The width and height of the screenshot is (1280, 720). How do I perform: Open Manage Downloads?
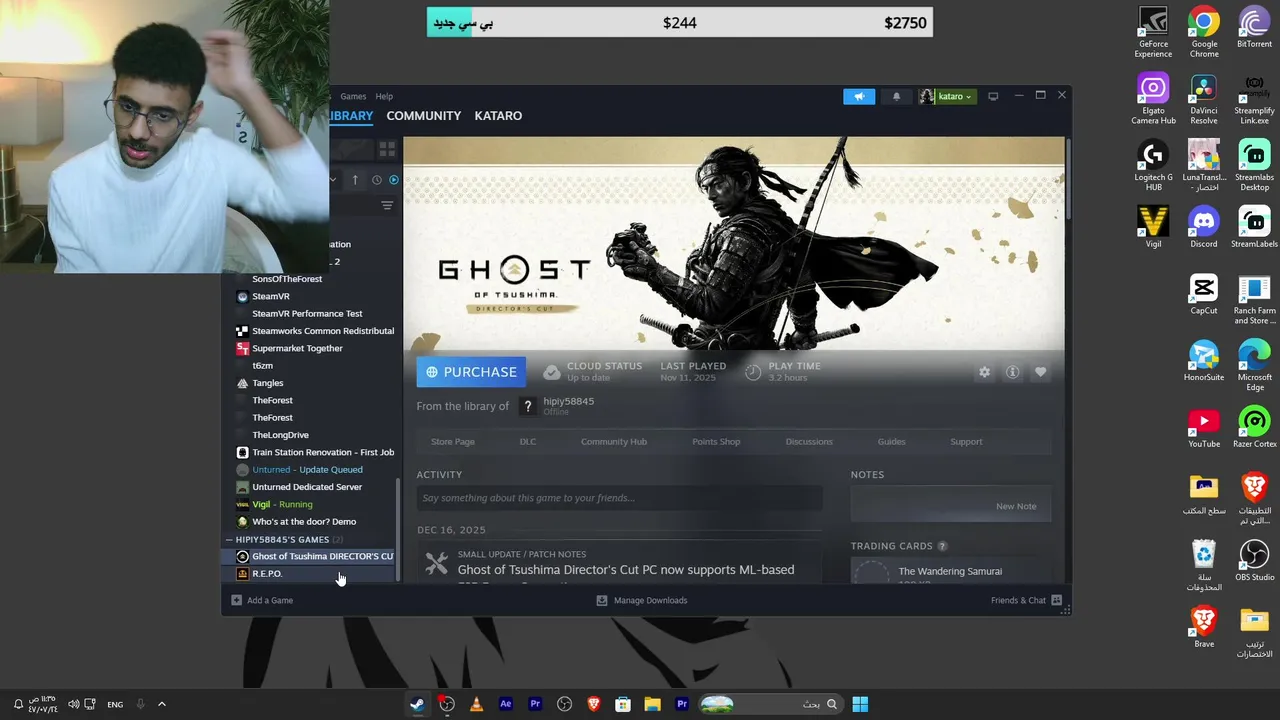(642, 600)
